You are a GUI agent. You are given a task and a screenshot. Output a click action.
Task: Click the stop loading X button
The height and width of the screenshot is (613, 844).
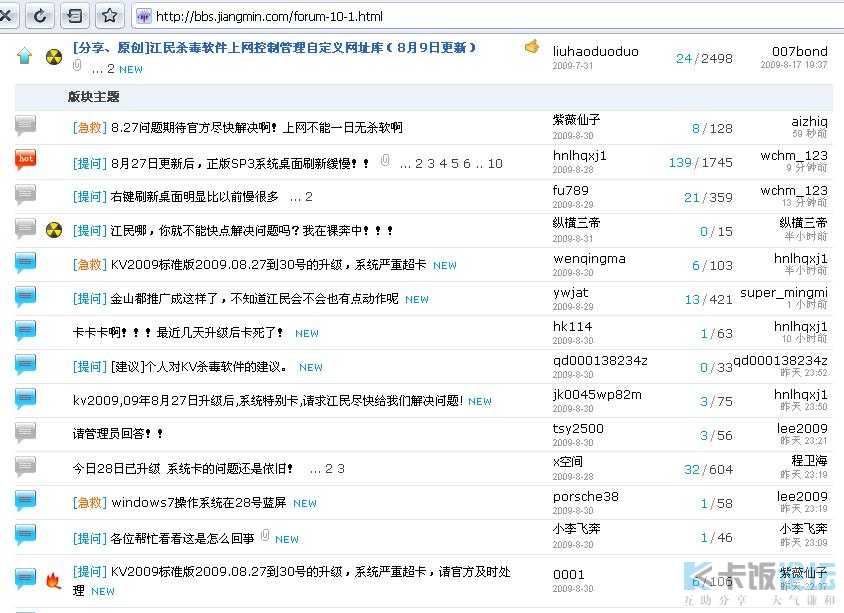6,16
